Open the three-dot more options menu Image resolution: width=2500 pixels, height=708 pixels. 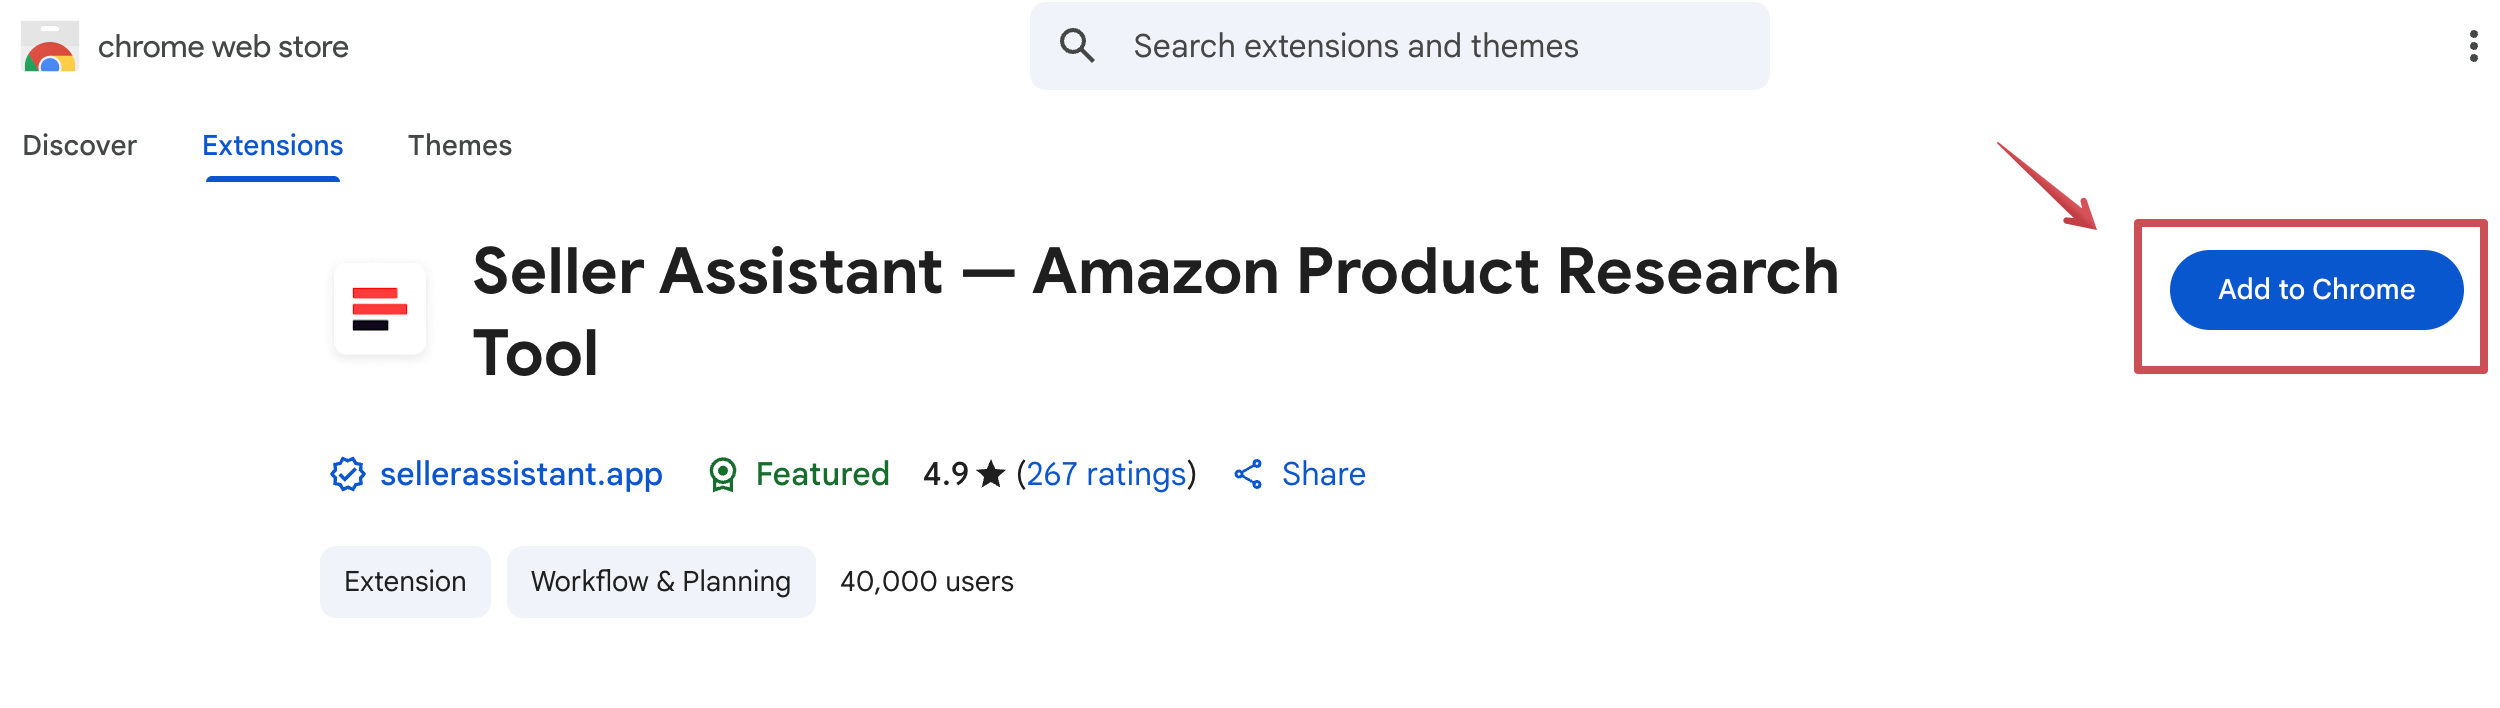[x=2473, y=46]
